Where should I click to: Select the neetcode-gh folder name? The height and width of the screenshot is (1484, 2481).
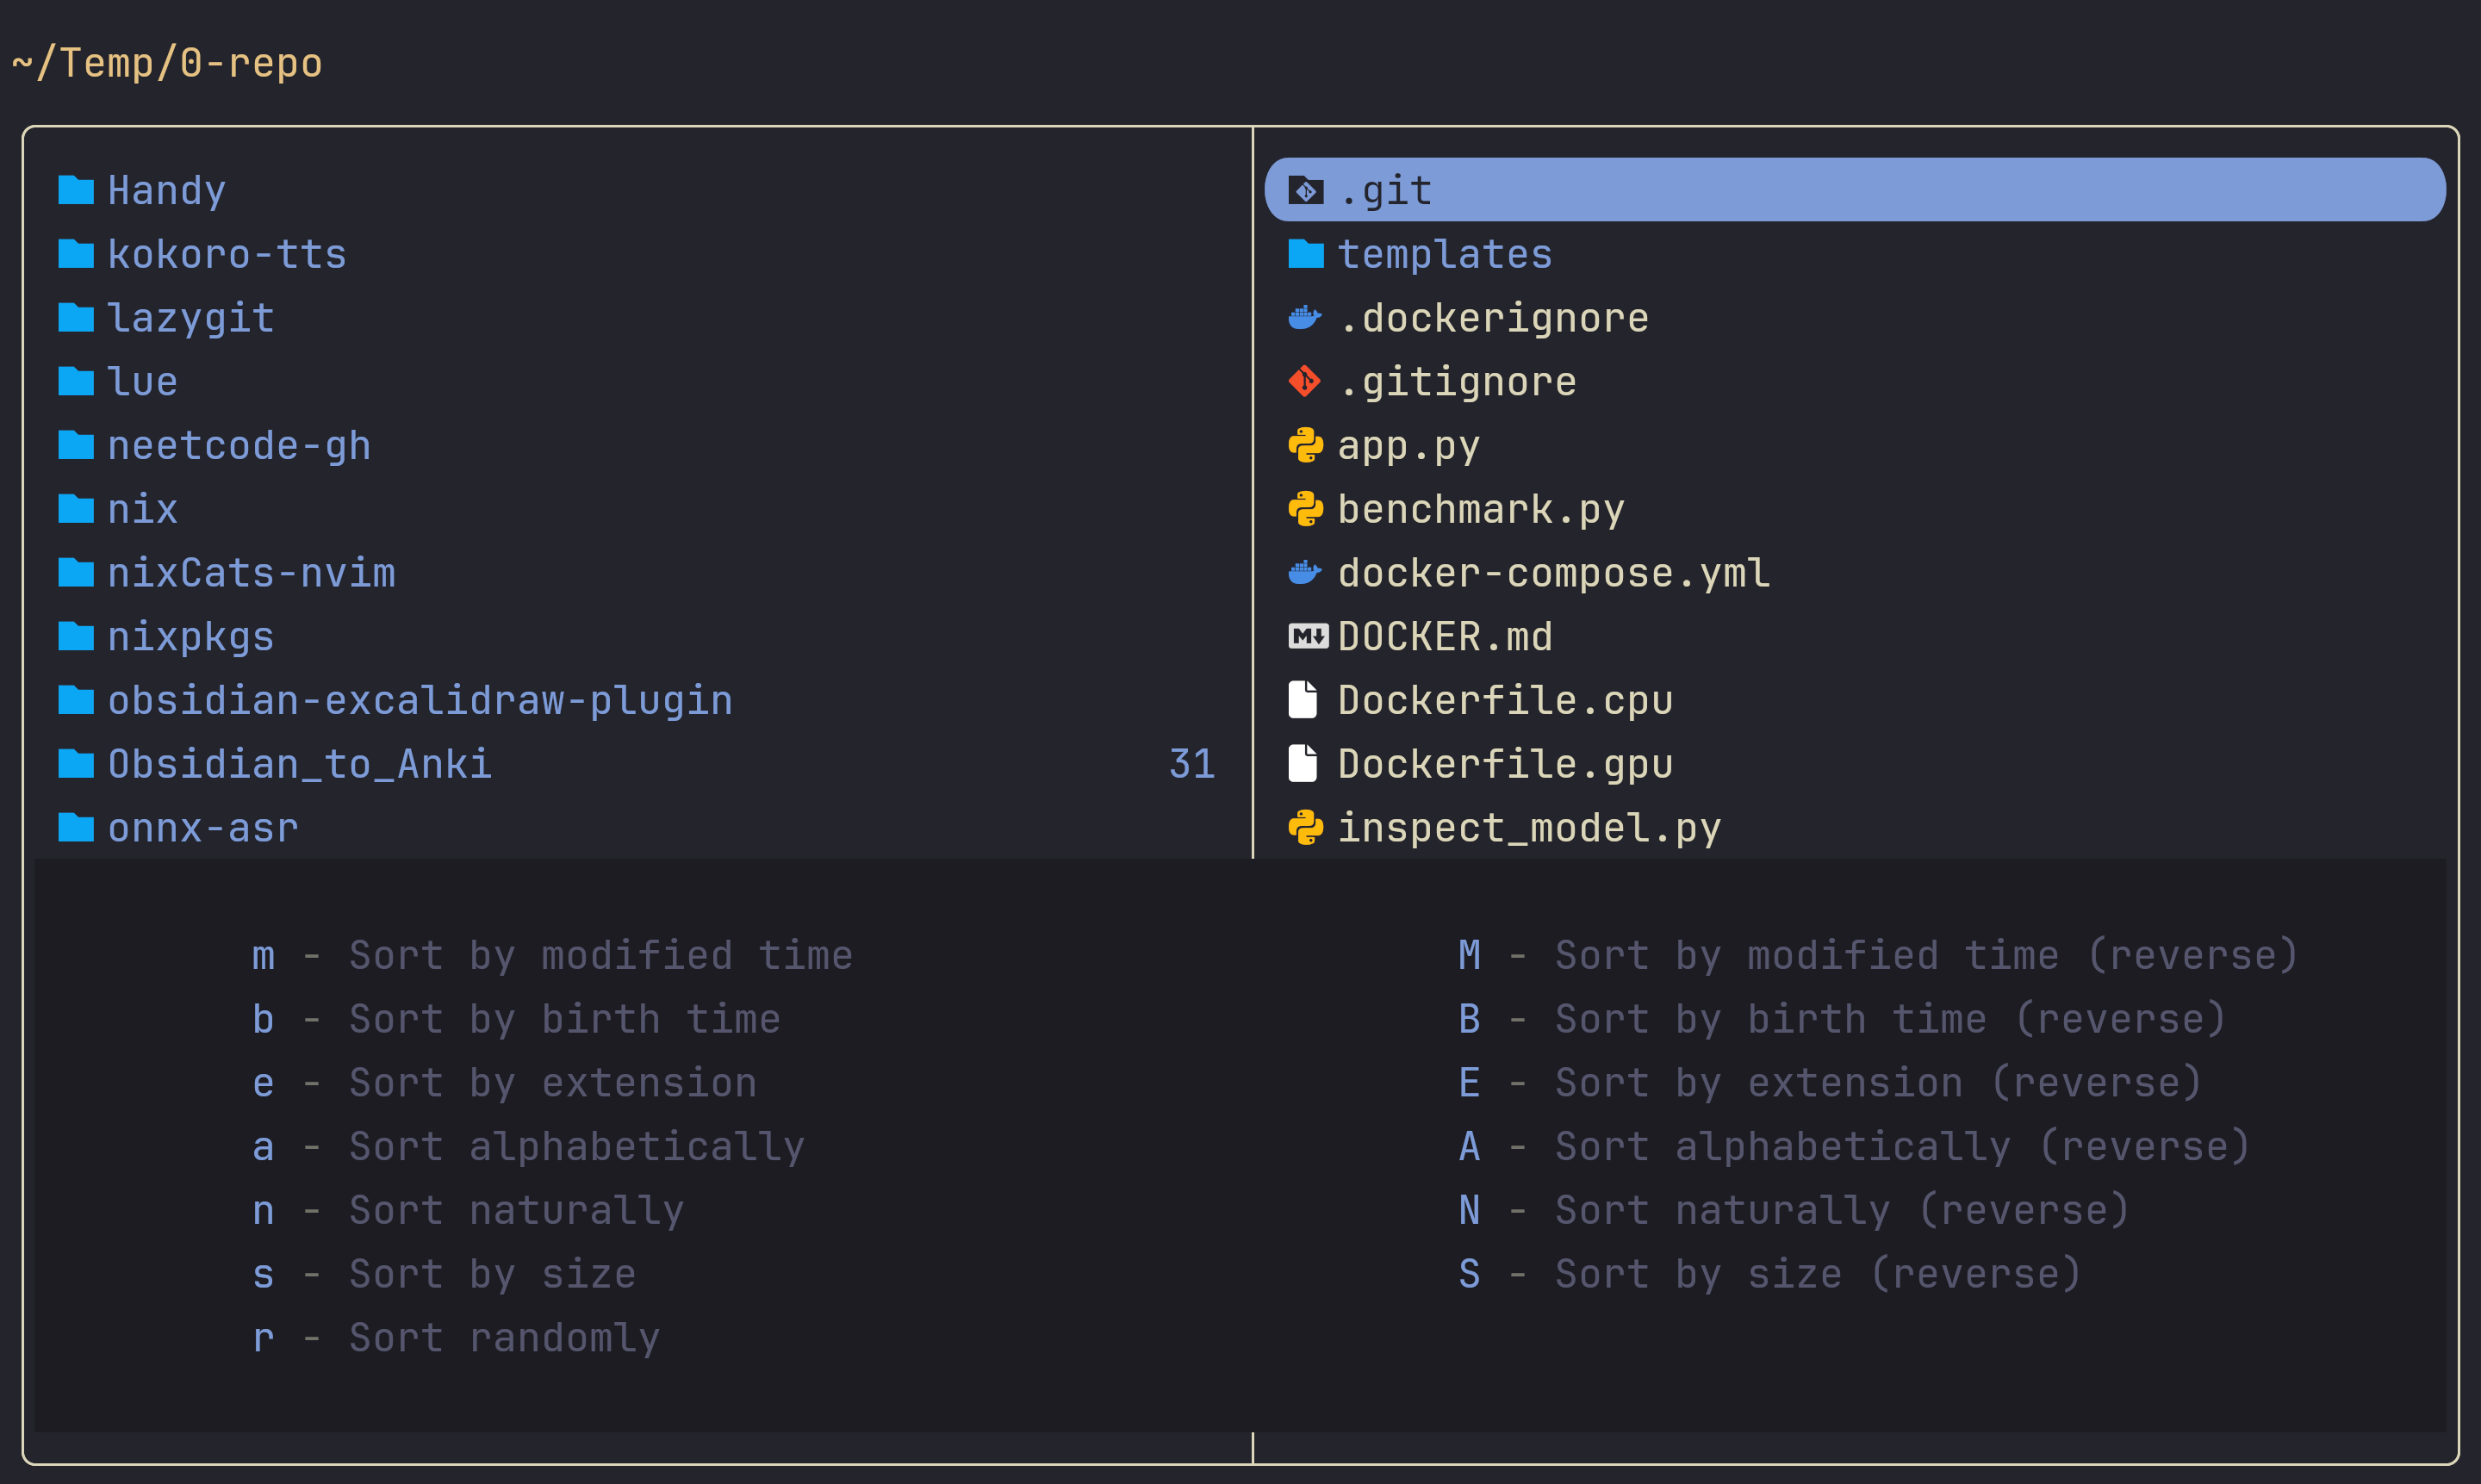pos(239,445)
